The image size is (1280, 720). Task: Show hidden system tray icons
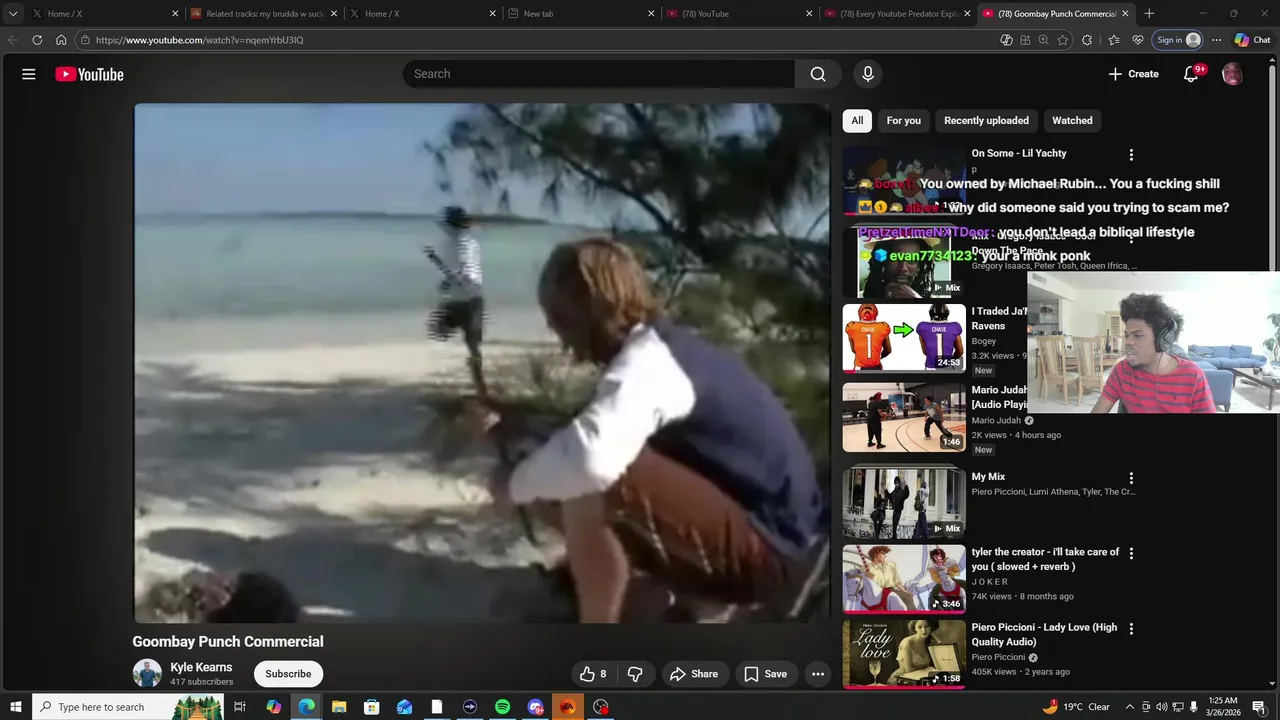1130,707
